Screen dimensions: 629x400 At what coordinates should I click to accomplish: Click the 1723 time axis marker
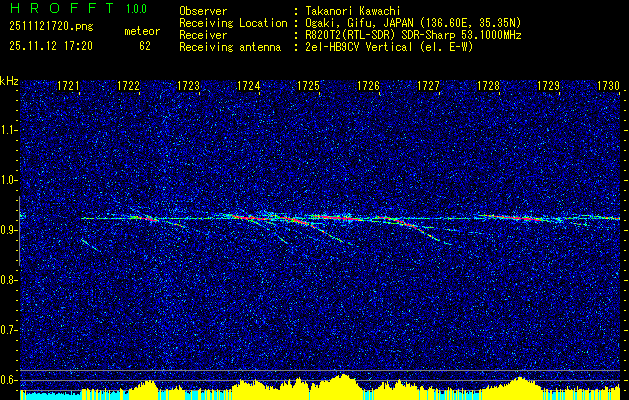(189, 86)
